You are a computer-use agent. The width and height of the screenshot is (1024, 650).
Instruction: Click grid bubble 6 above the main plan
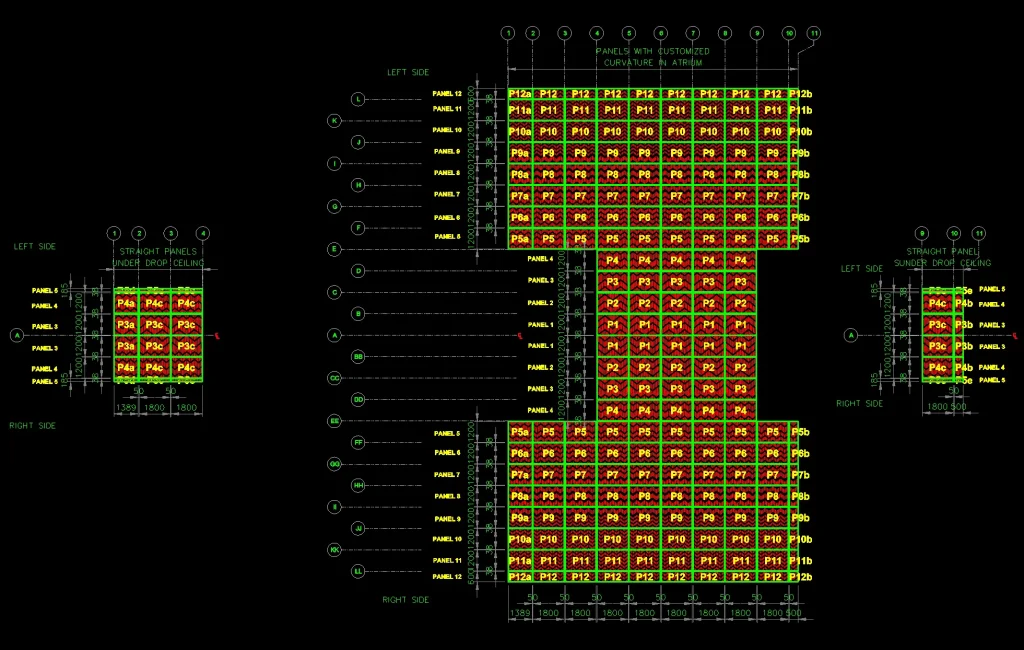coord(660,33)
